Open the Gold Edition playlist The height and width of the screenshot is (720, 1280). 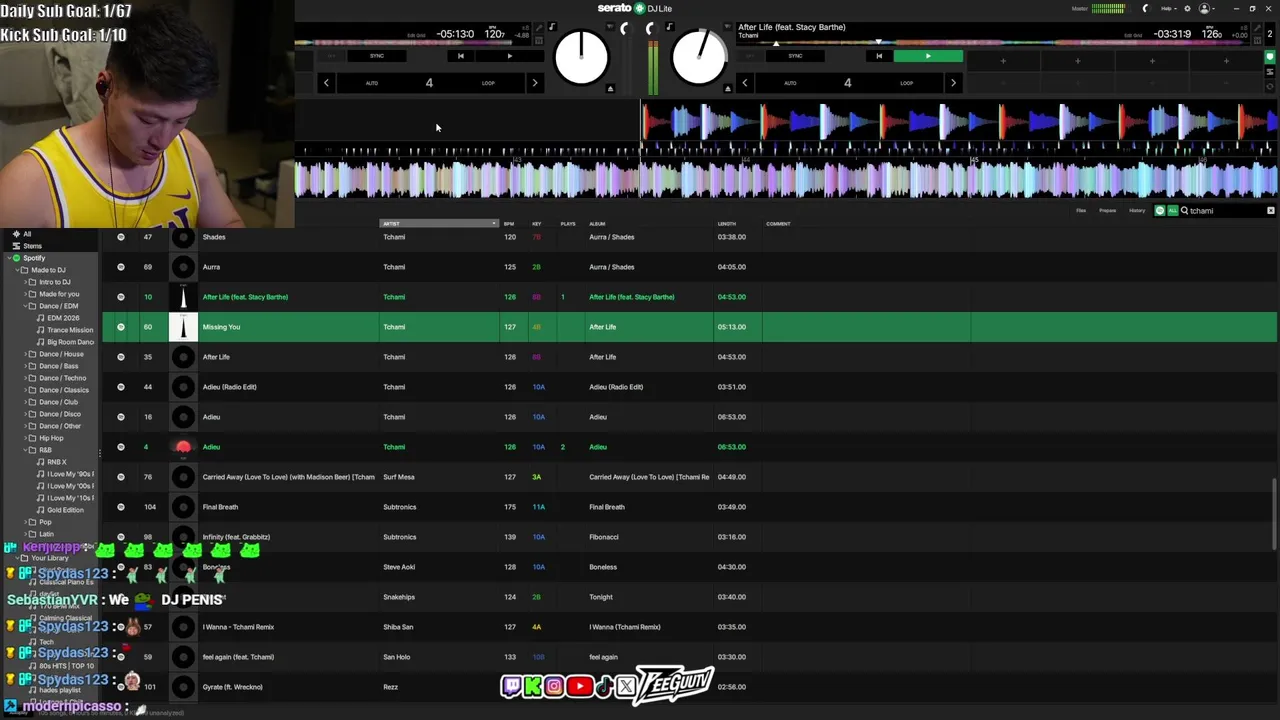pyautogui.click(x=65, y=510)
